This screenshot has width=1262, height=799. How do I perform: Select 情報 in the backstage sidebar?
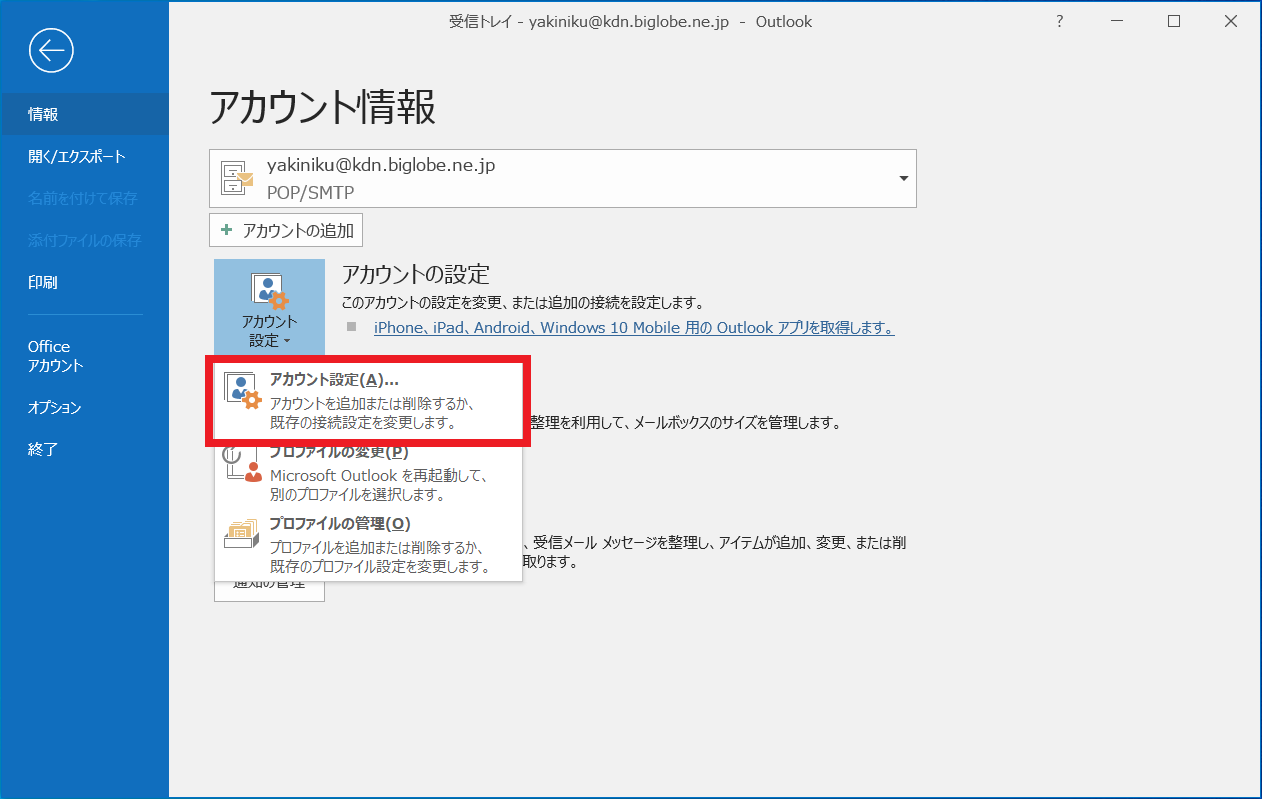tap(84, 114)
